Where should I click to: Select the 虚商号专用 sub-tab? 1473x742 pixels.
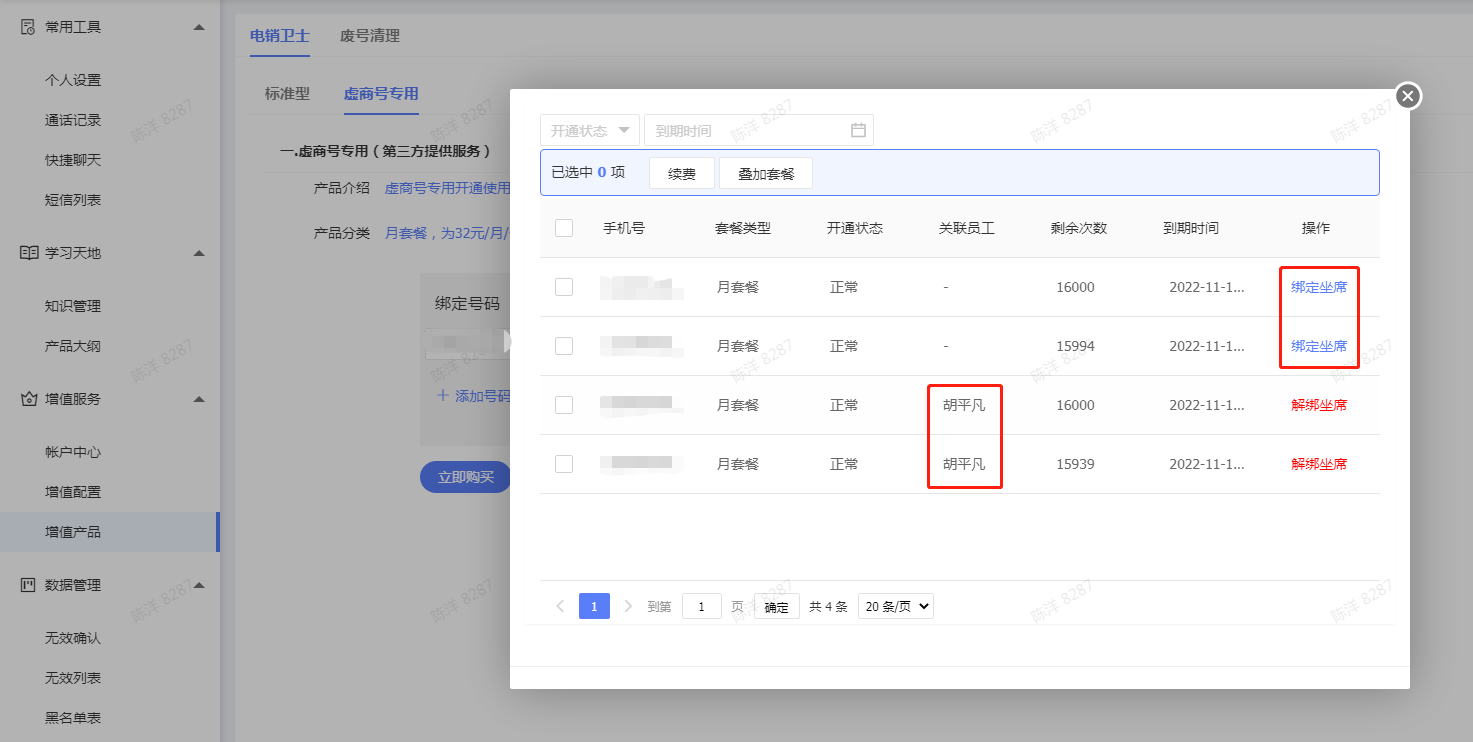(x=381, y=94)
